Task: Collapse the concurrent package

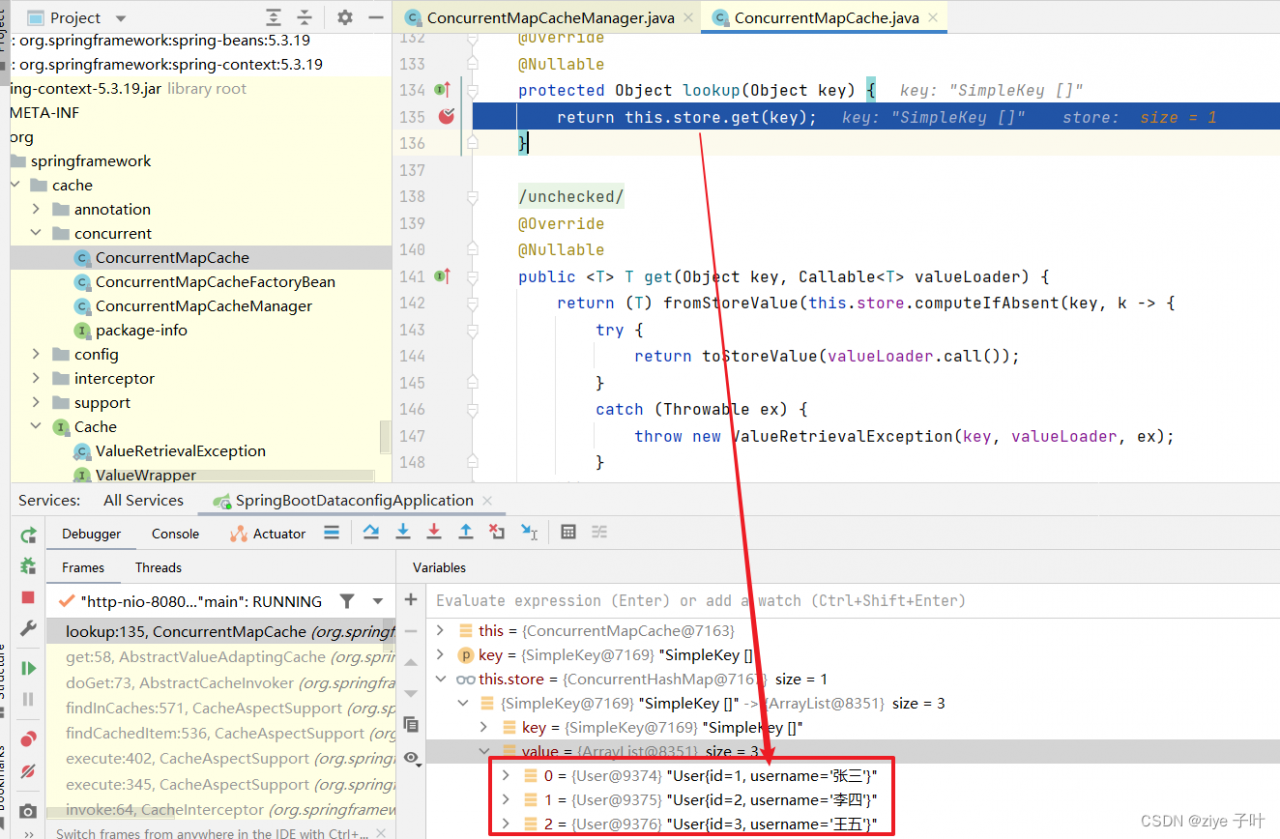Action: (36, 233)
